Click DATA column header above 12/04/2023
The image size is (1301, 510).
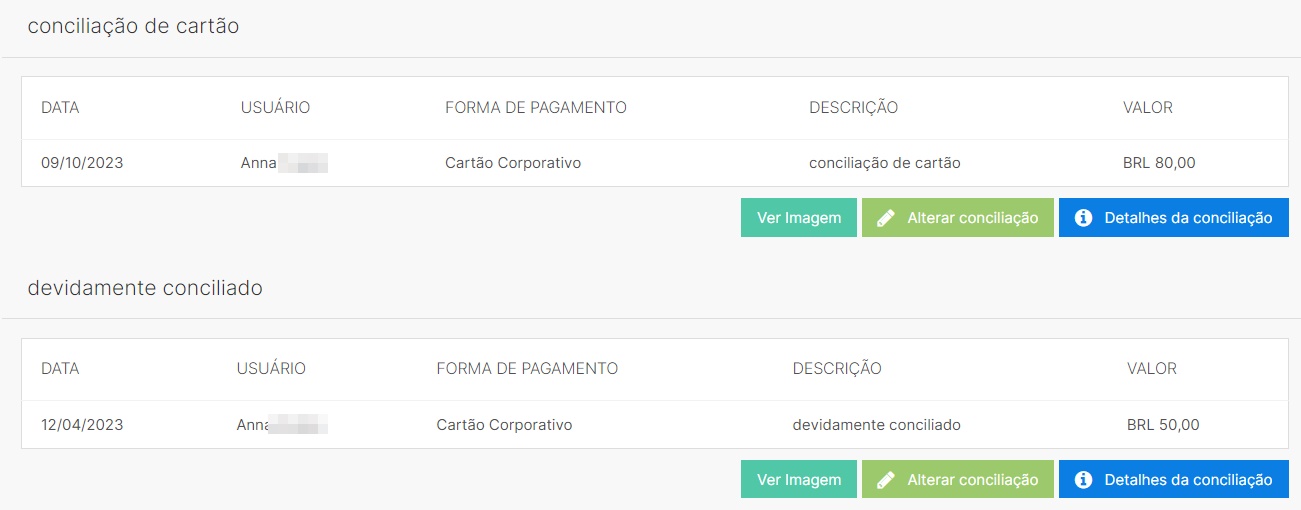click(60, 369)
